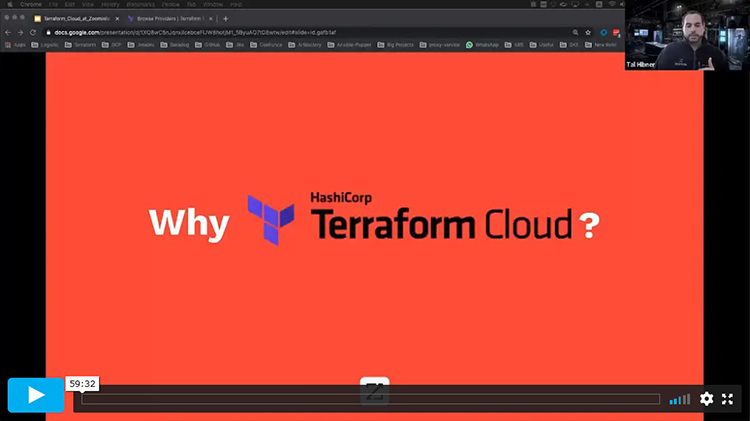The image size is (750, 421).
Task: Seek within the video progress bar
Action: click(370, 399)
